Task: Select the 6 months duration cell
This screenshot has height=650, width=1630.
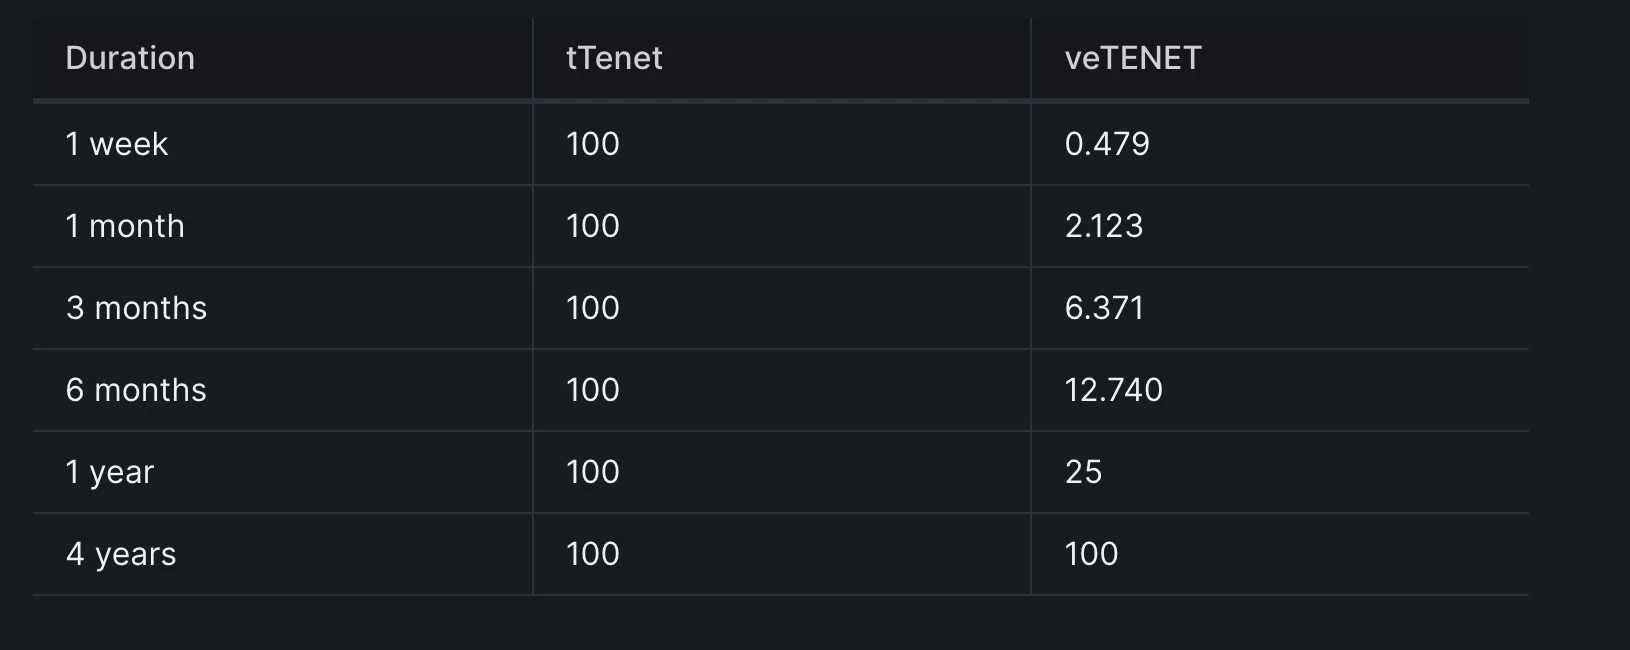Action: 136,390
